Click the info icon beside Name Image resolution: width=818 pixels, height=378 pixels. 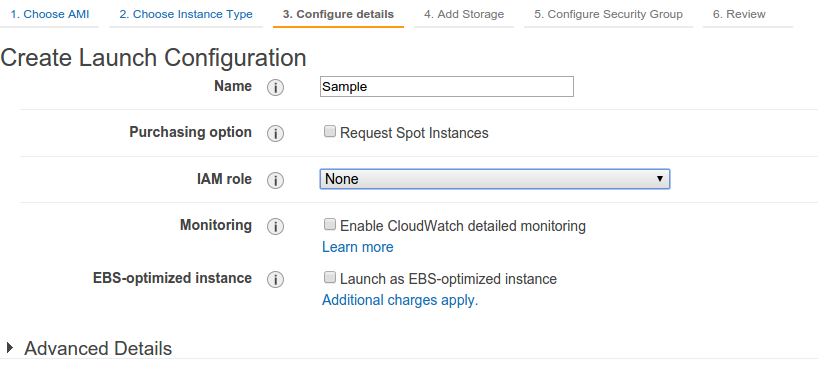275,88
